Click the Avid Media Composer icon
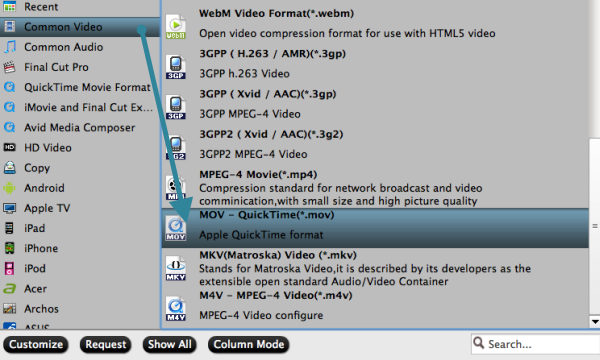The width and height of the screenshot is (600, 360). 10,127
